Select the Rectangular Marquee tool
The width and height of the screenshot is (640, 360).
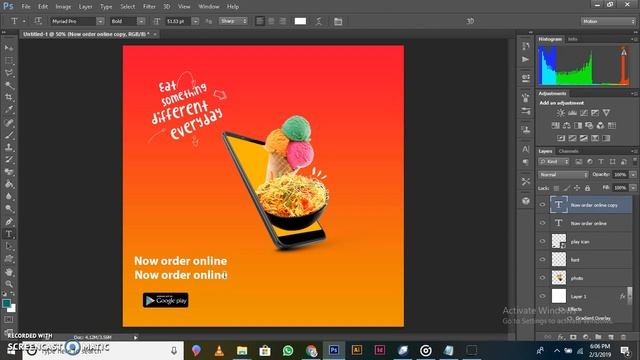[x=9, y=61]
